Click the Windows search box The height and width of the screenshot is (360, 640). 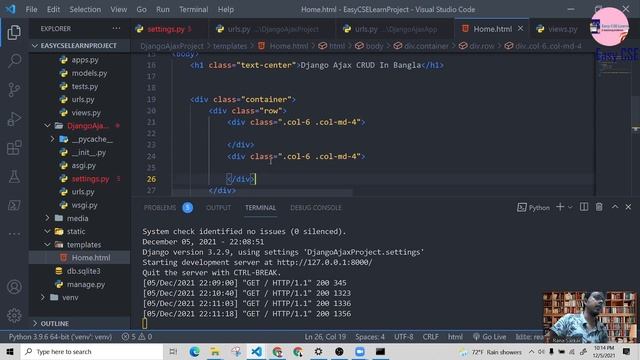92,351
